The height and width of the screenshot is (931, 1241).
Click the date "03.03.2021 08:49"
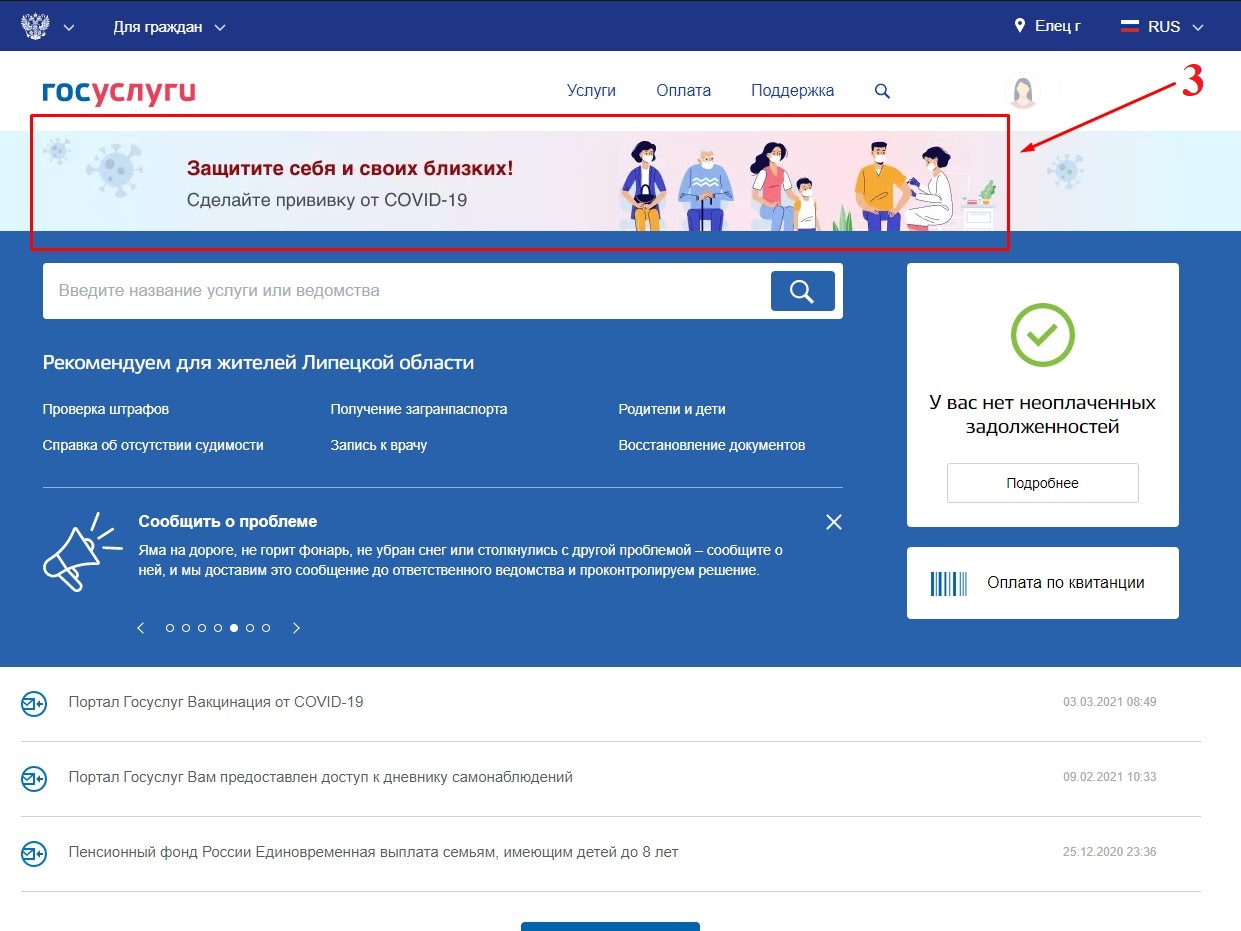(x=1109, y=702)
